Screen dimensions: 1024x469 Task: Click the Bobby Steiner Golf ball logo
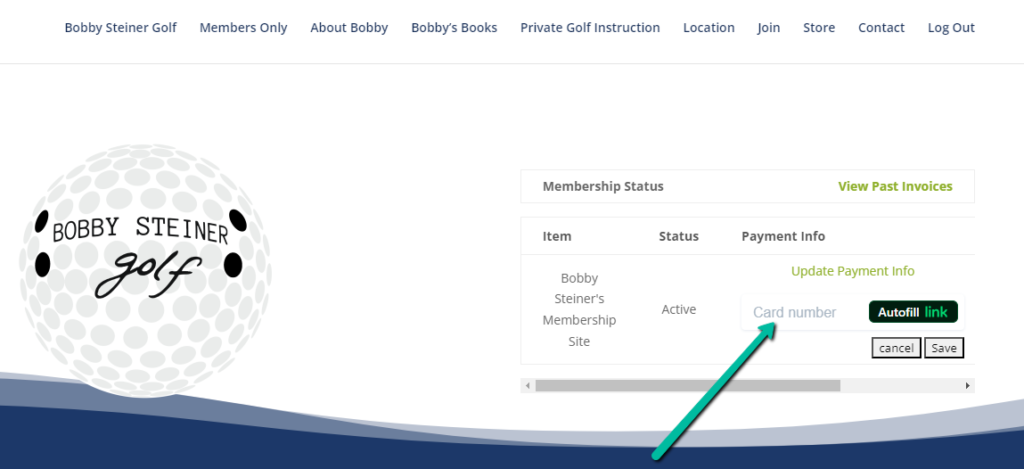144,270
